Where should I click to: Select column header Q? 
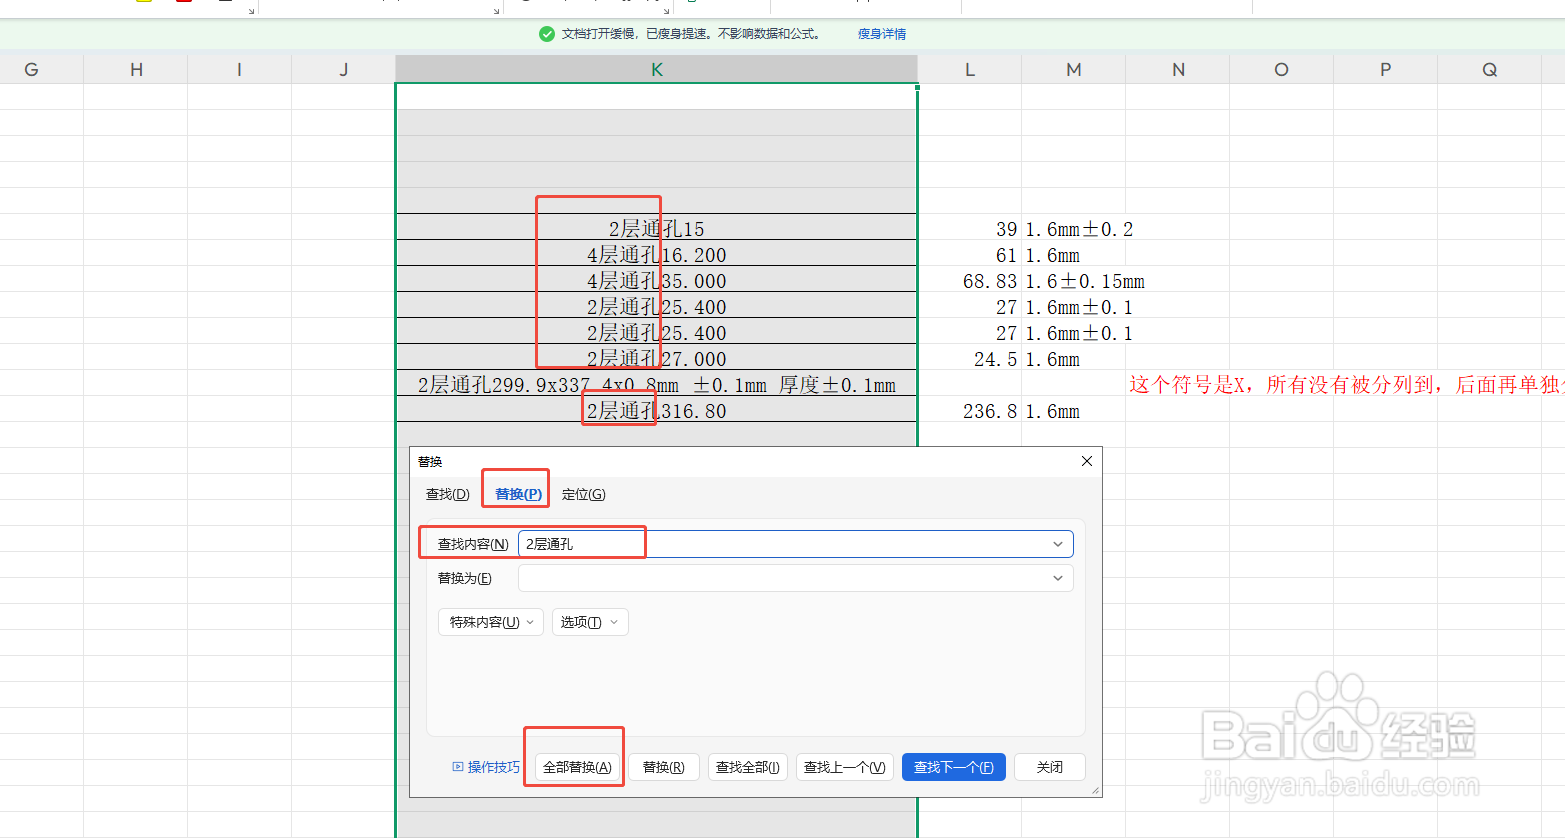(1490, 69)
